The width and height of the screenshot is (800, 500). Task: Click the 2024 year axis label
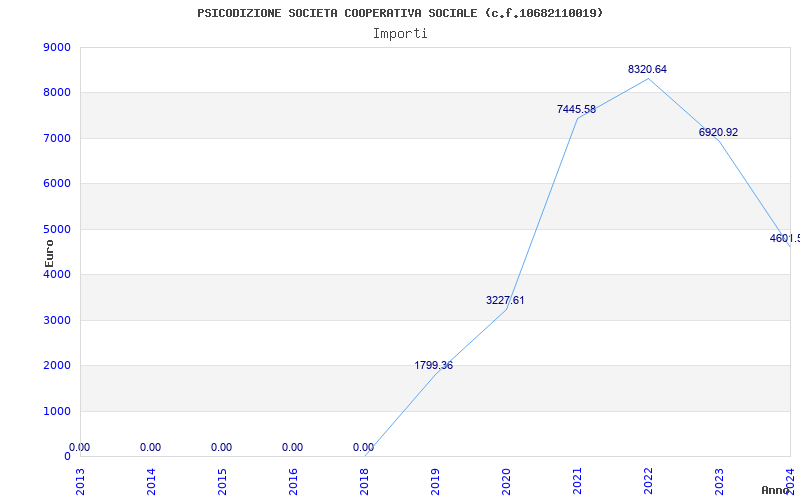[789, 480]
